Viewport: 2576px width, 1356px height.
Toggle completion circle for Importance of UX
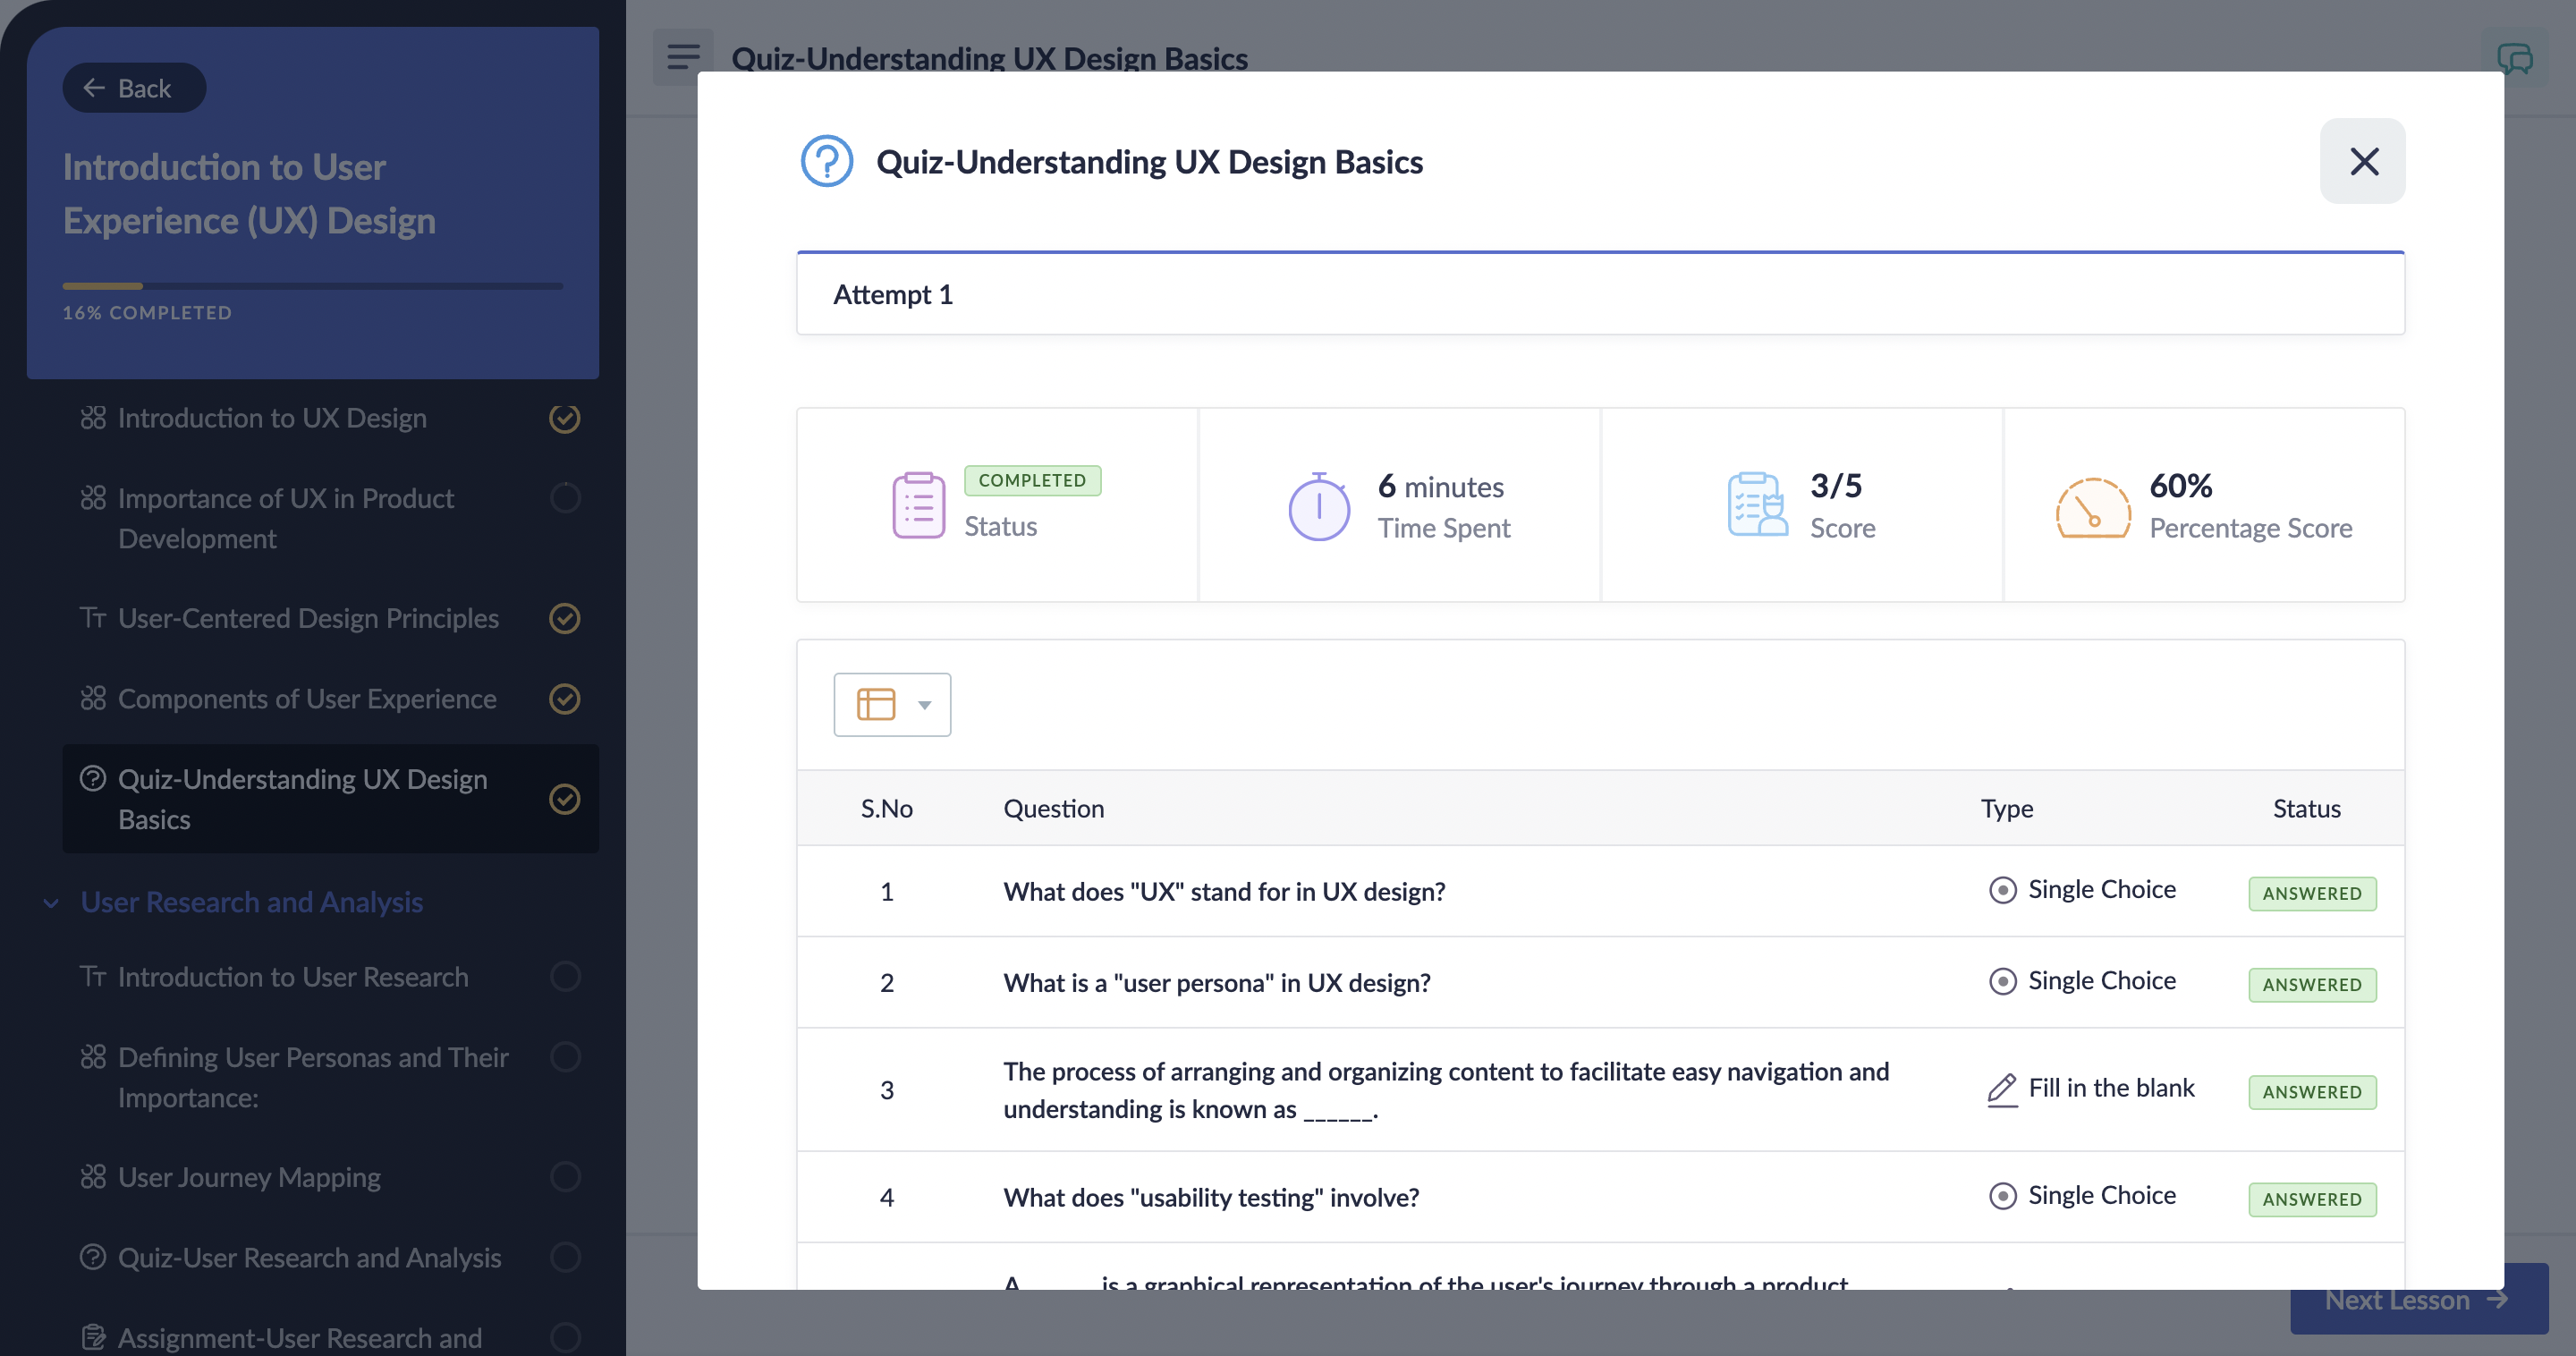coord(565,498)
